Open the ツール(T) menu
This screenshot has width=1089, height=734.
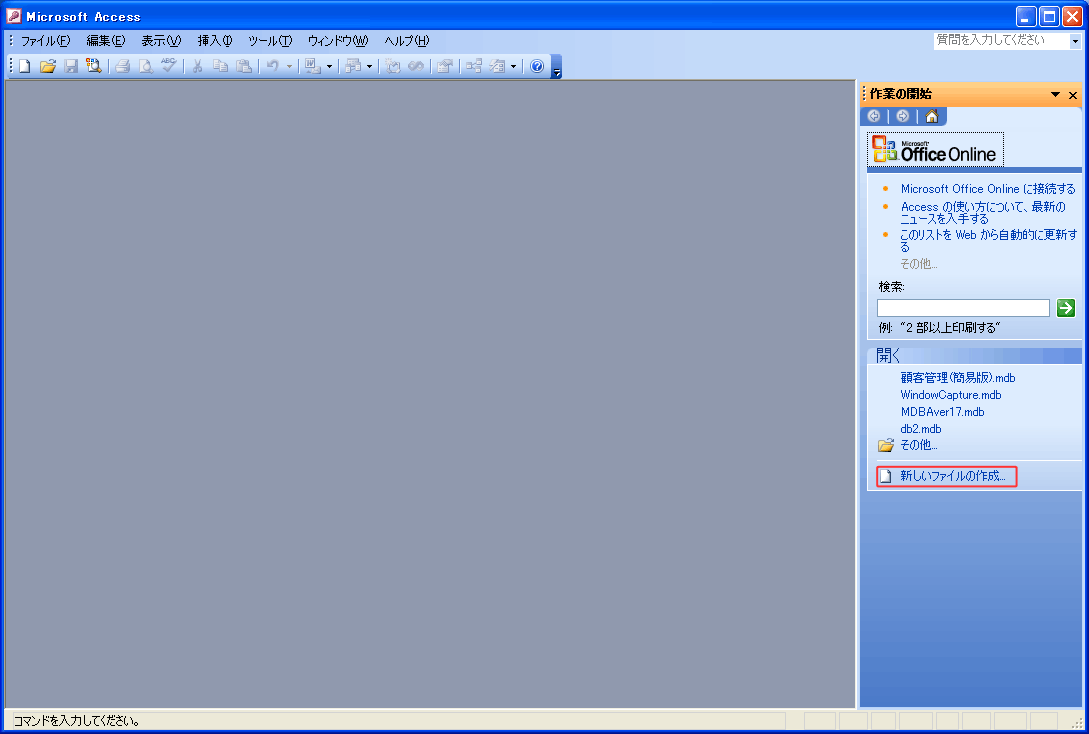coord(270,41)
